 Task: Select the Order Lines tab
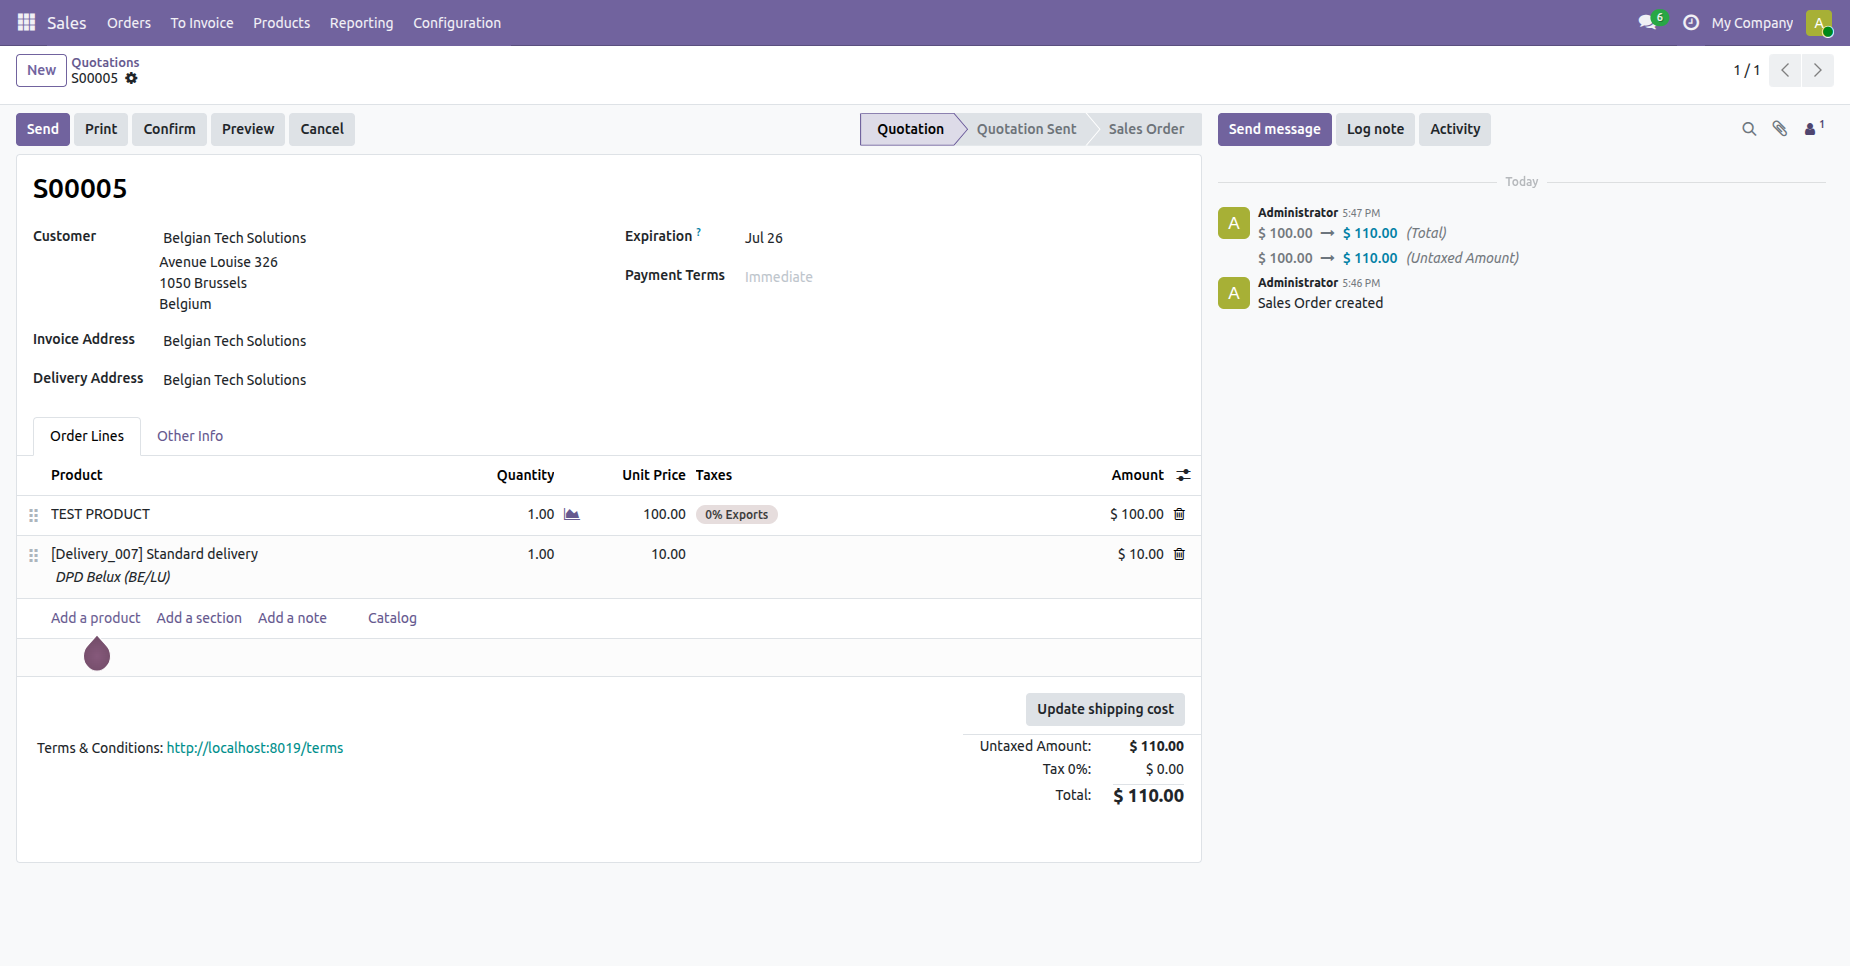click(x=87, y=436)
